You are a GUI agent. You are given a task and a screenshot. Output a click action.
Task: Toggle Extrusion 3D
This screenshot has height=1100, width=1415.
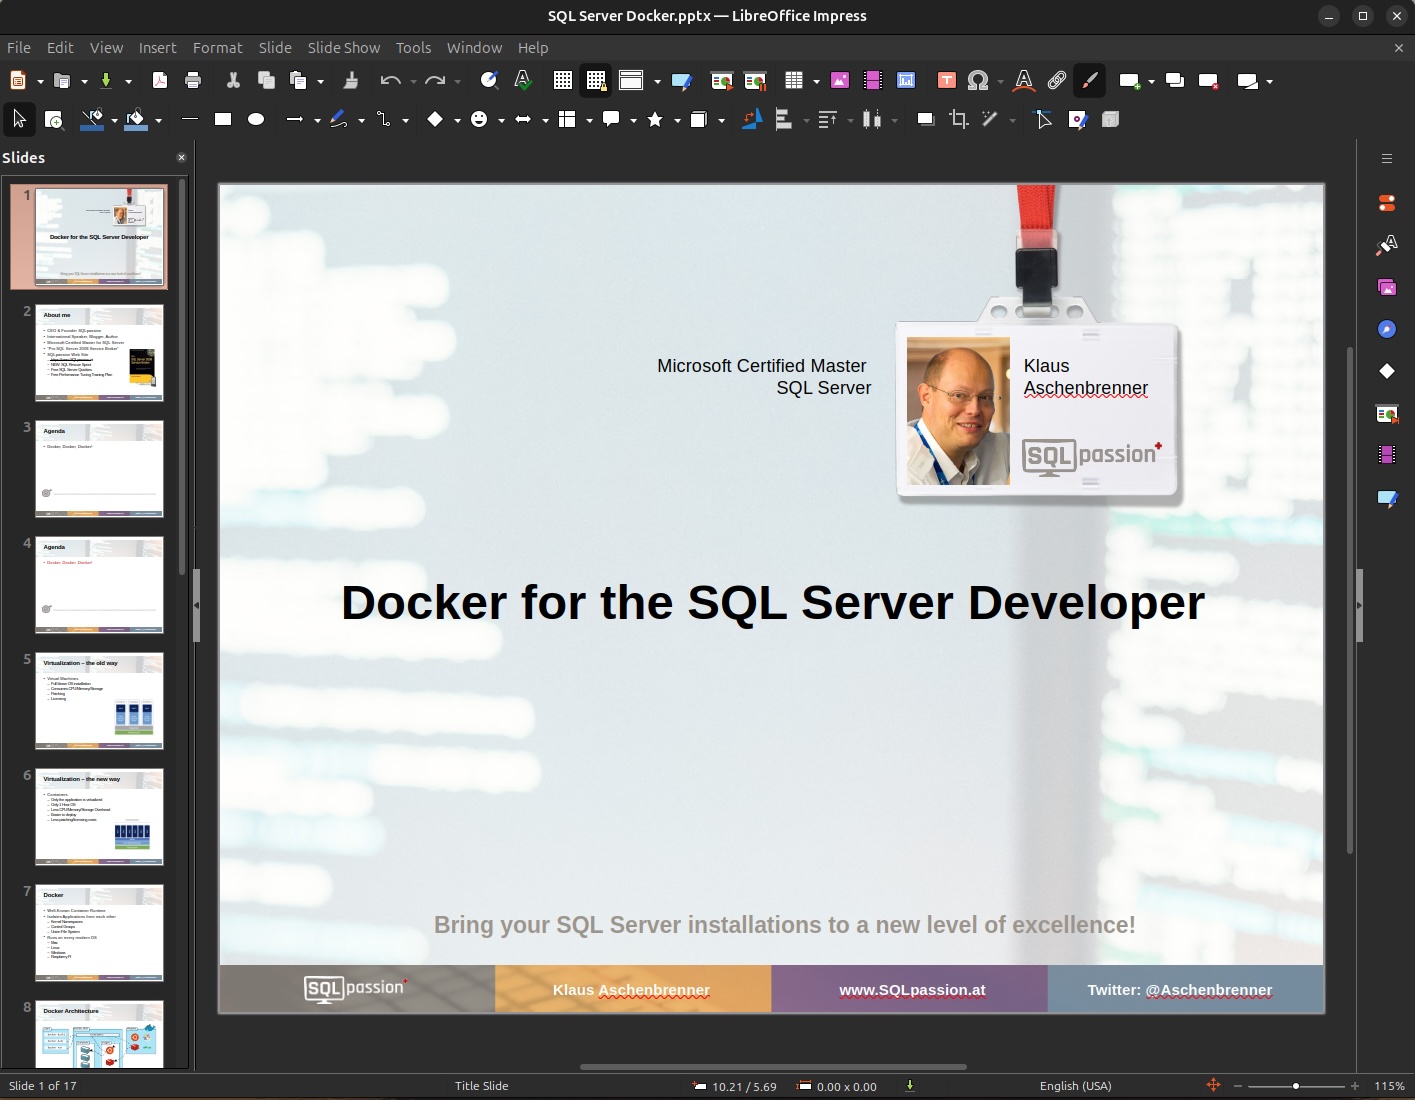tap(1110, 119)
